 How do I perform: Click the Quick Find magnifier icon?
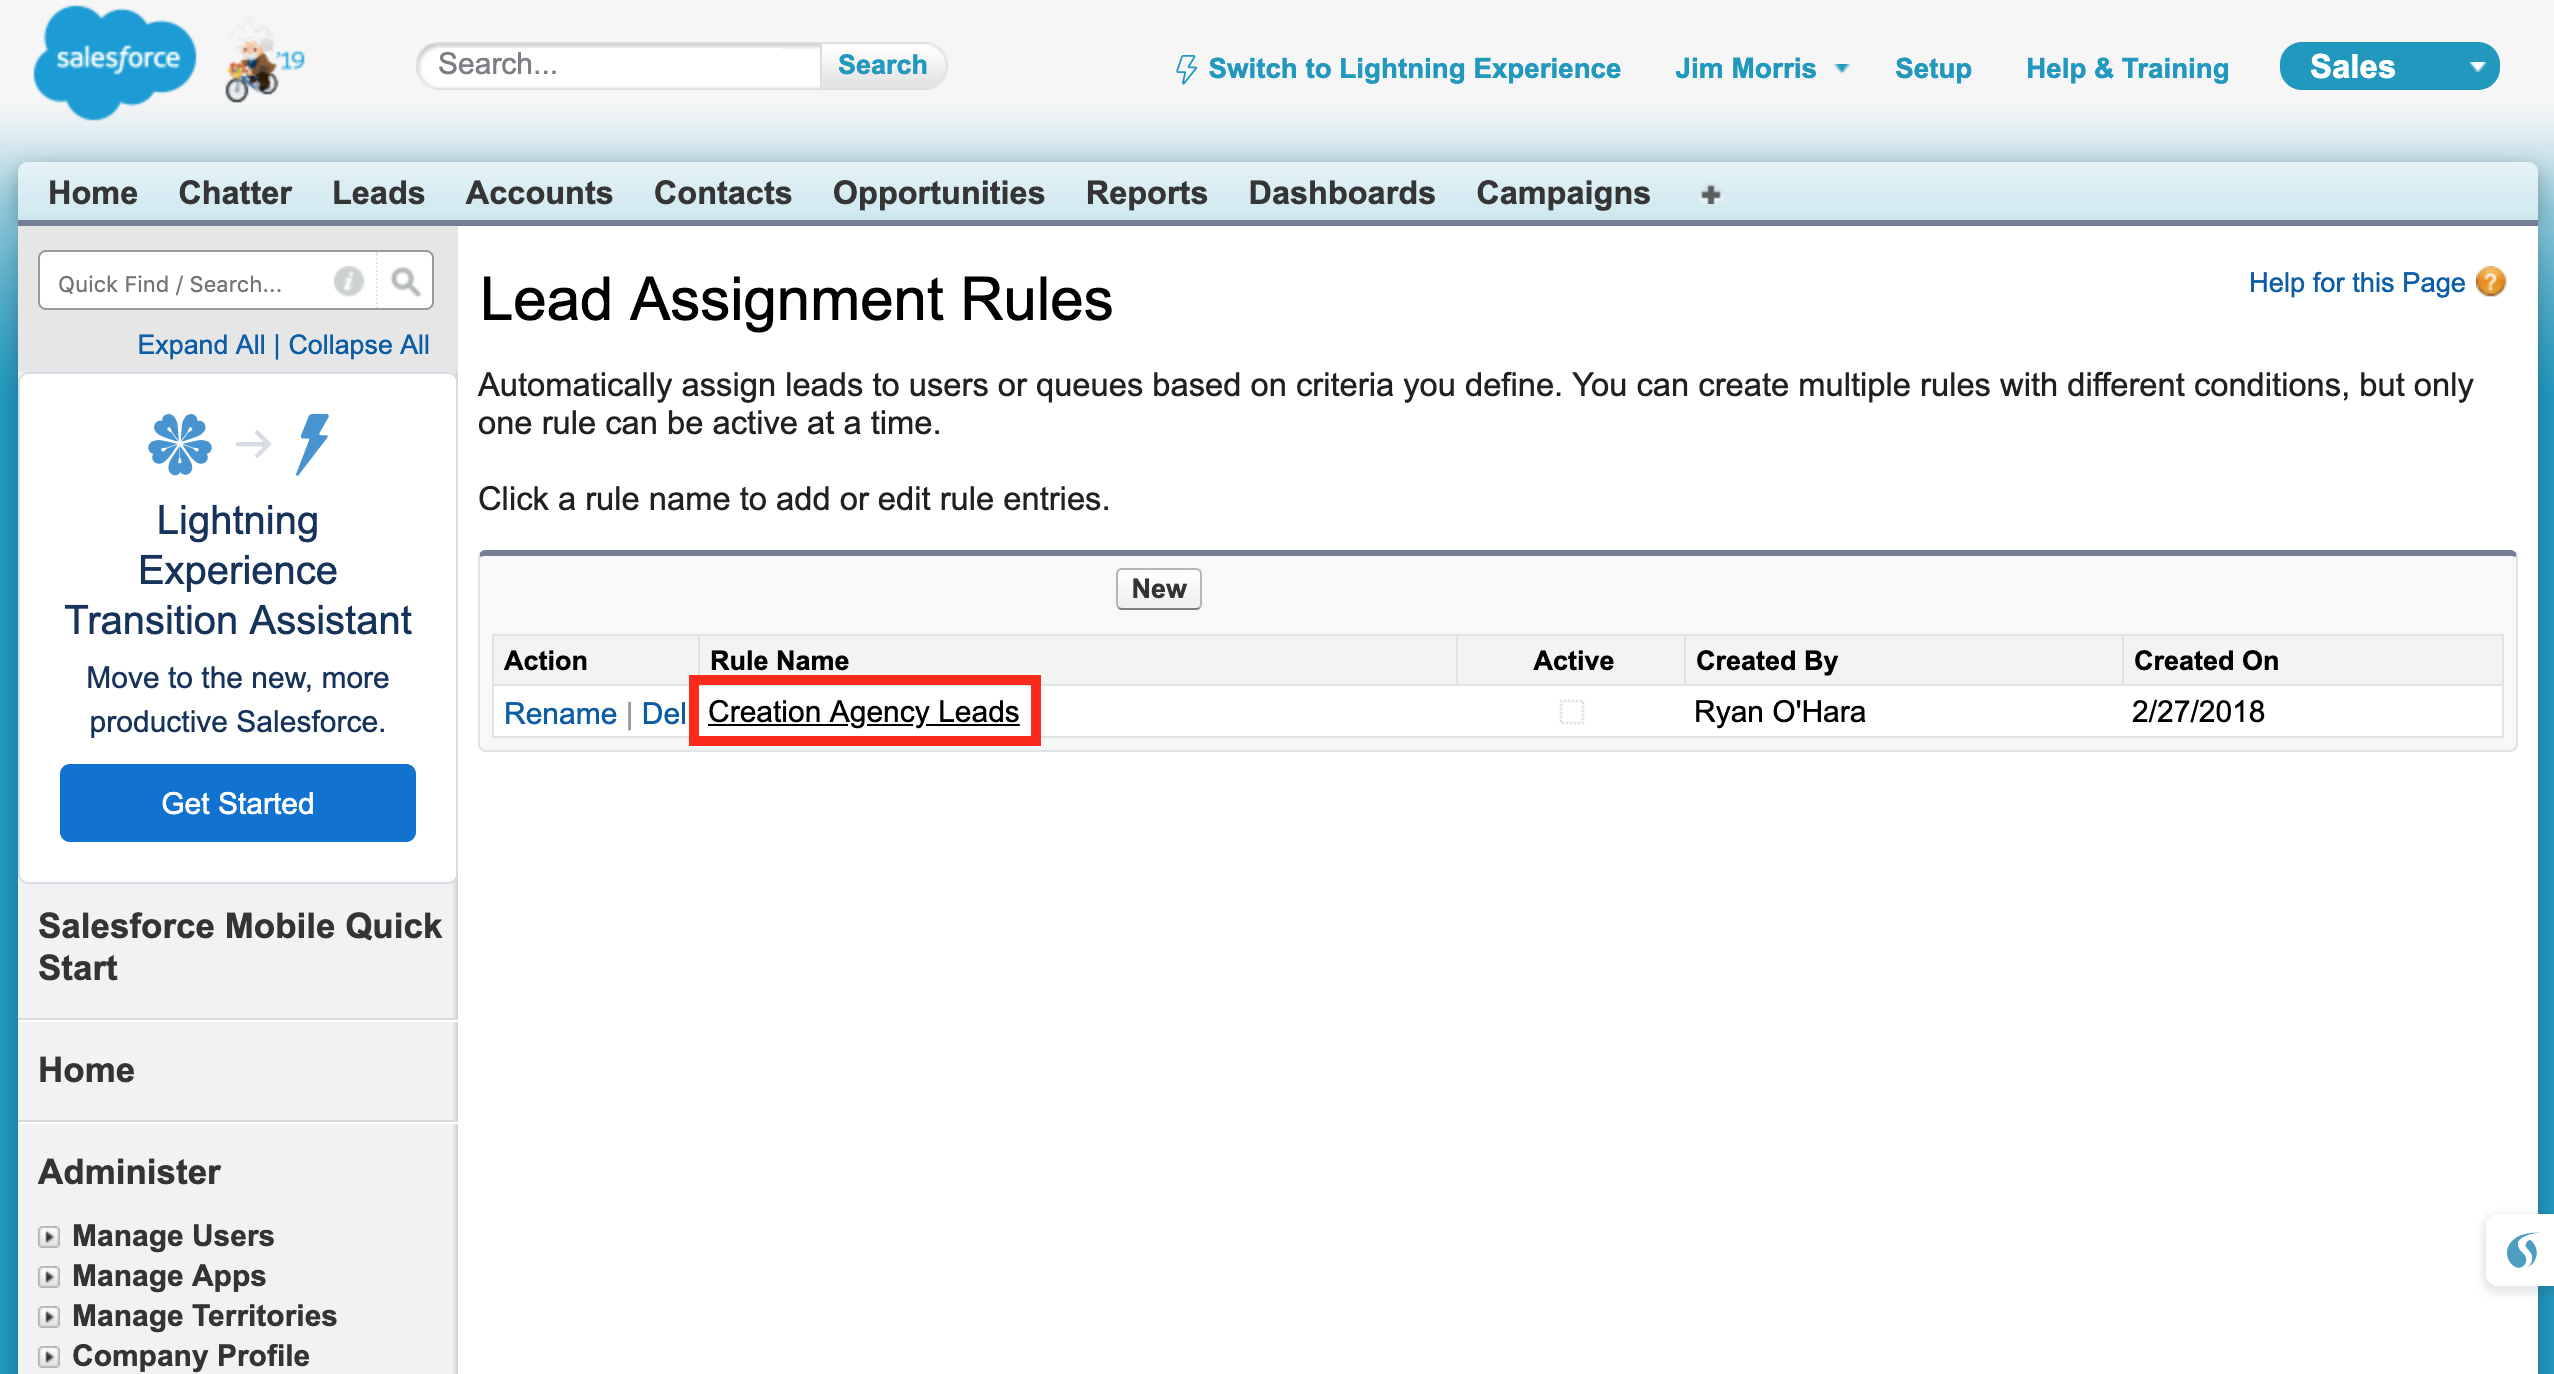tap(405, 282)
